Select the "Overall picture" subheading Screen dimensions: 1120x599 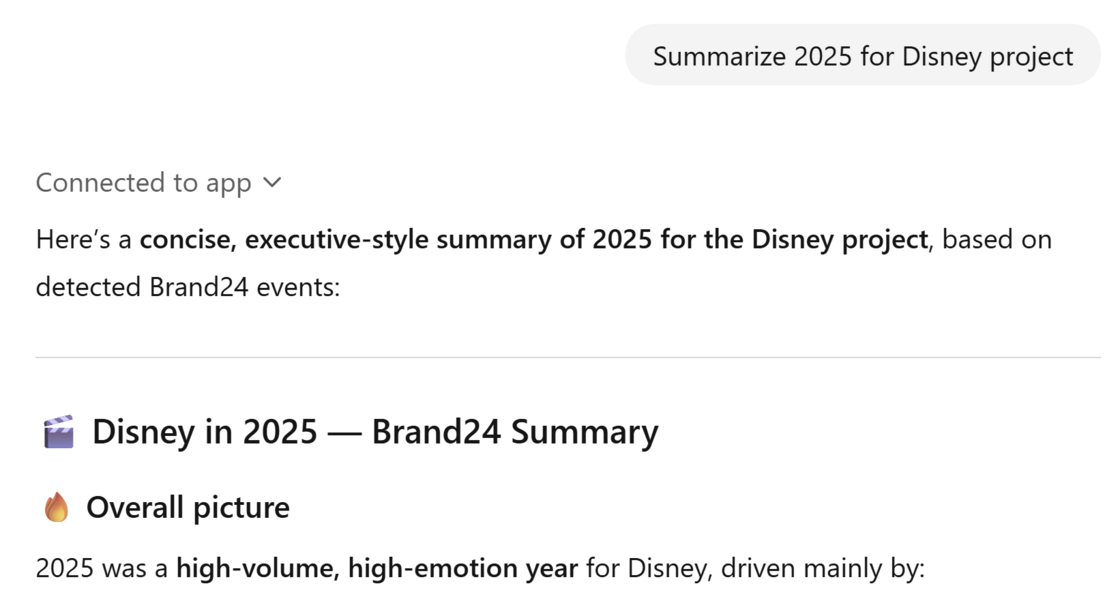188,508
